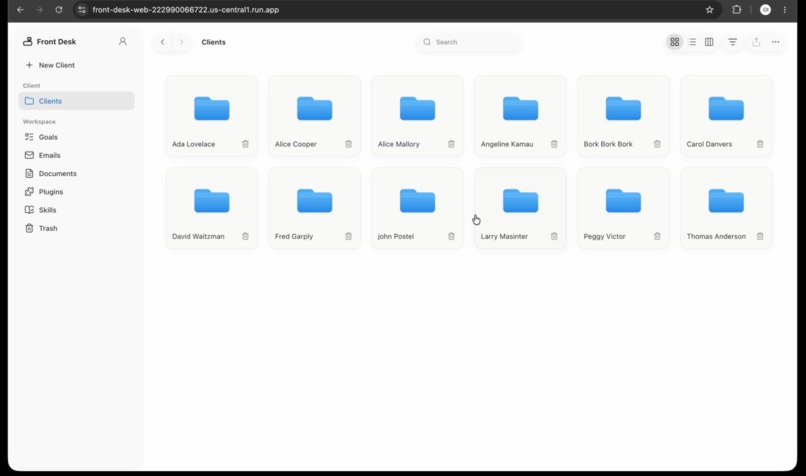Open Trash in the sidebar
Screen dimensions: 806x476
(77, 228)
